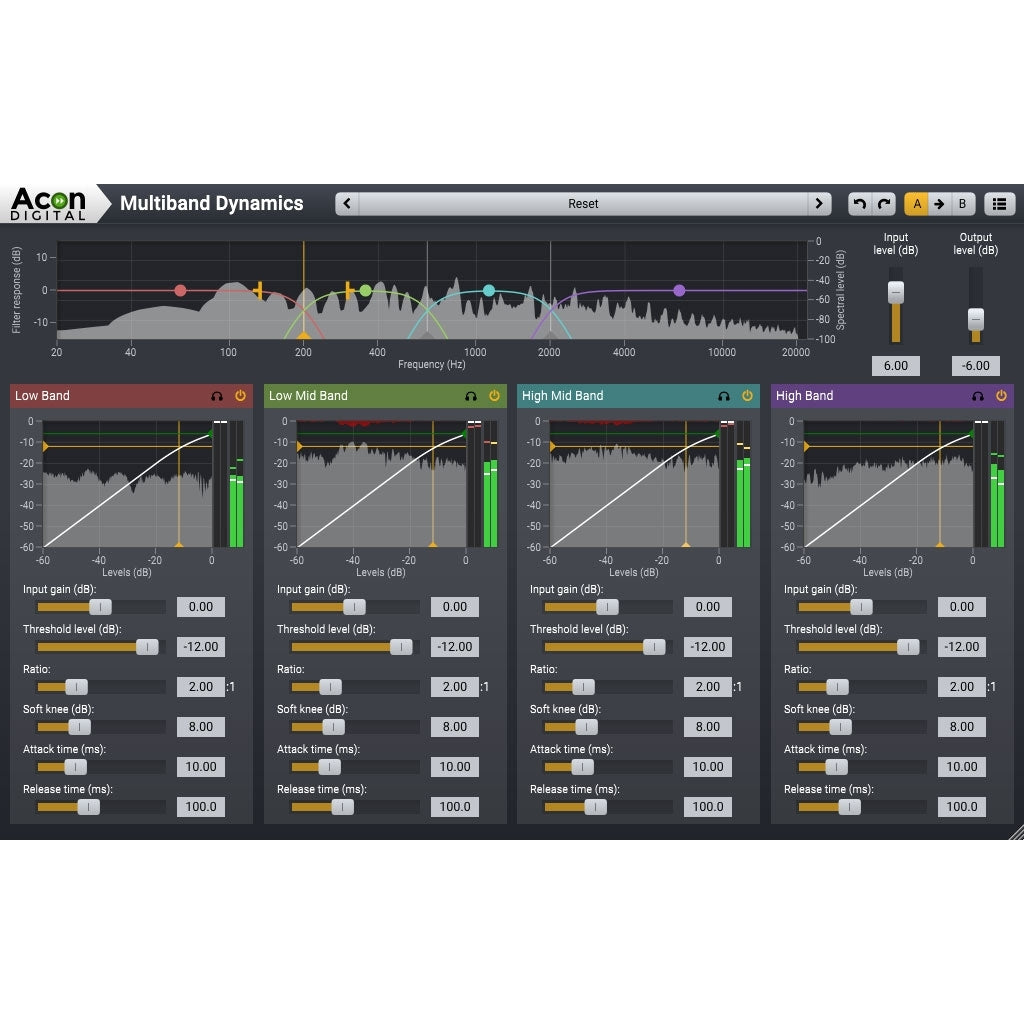This screenshot has height=1024, width=1024.
Task: Click the redo arrow icon
Action: tap(884, 204)
